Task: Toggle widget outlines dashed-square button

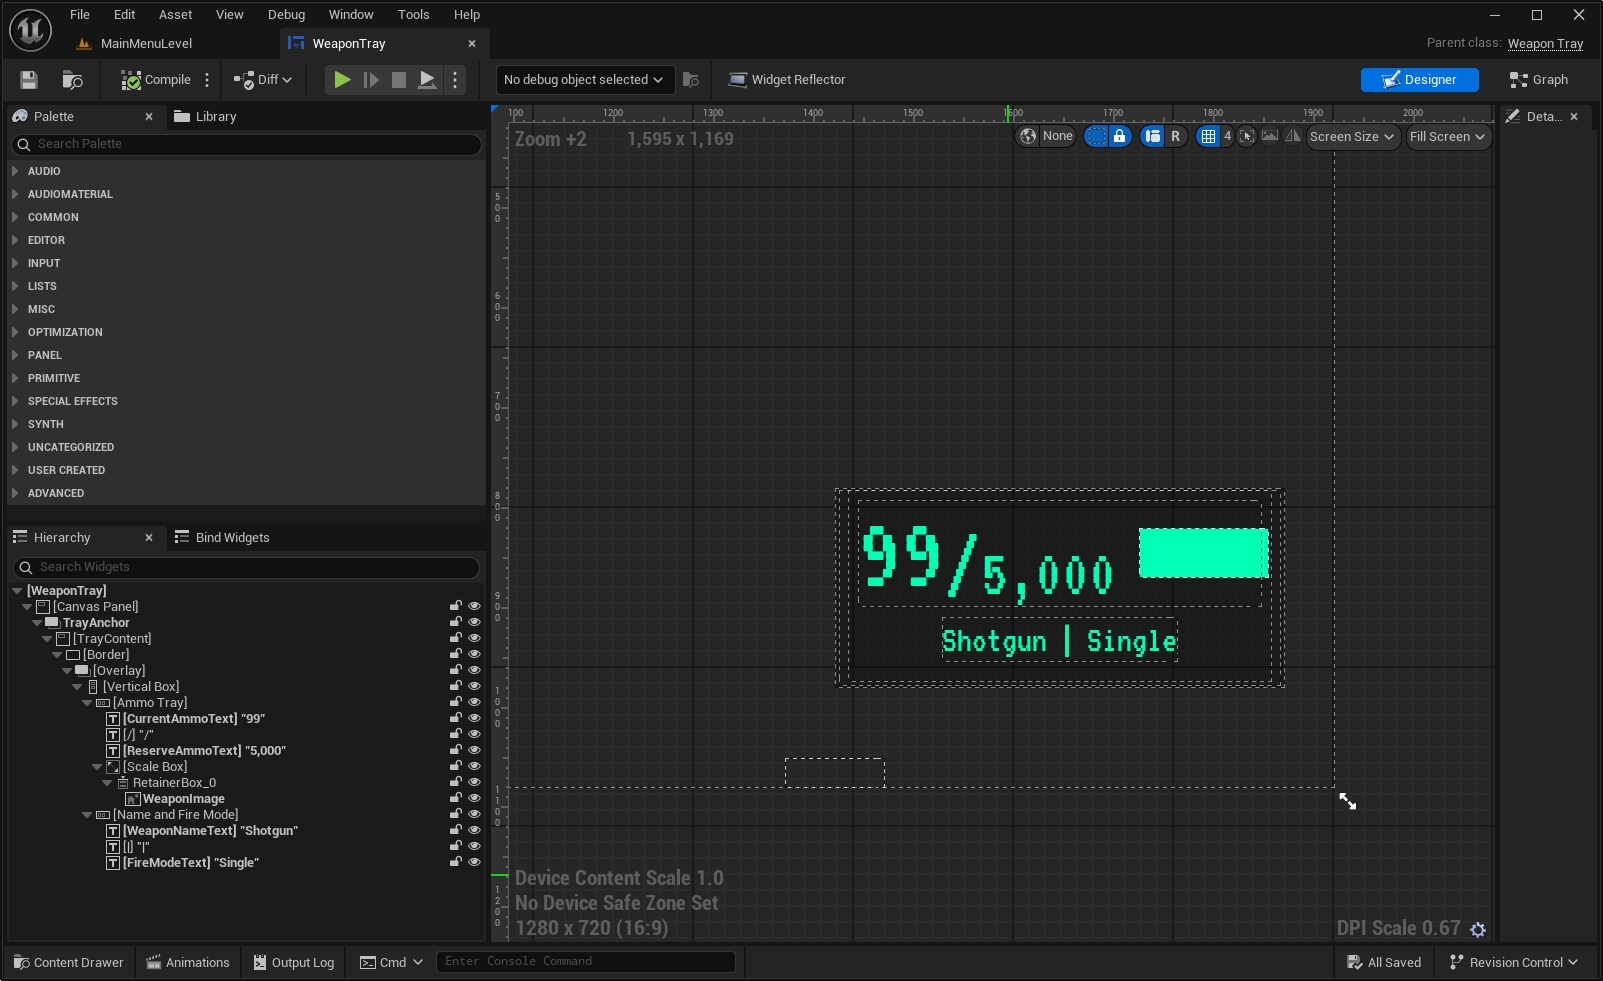Action: 1097,137
